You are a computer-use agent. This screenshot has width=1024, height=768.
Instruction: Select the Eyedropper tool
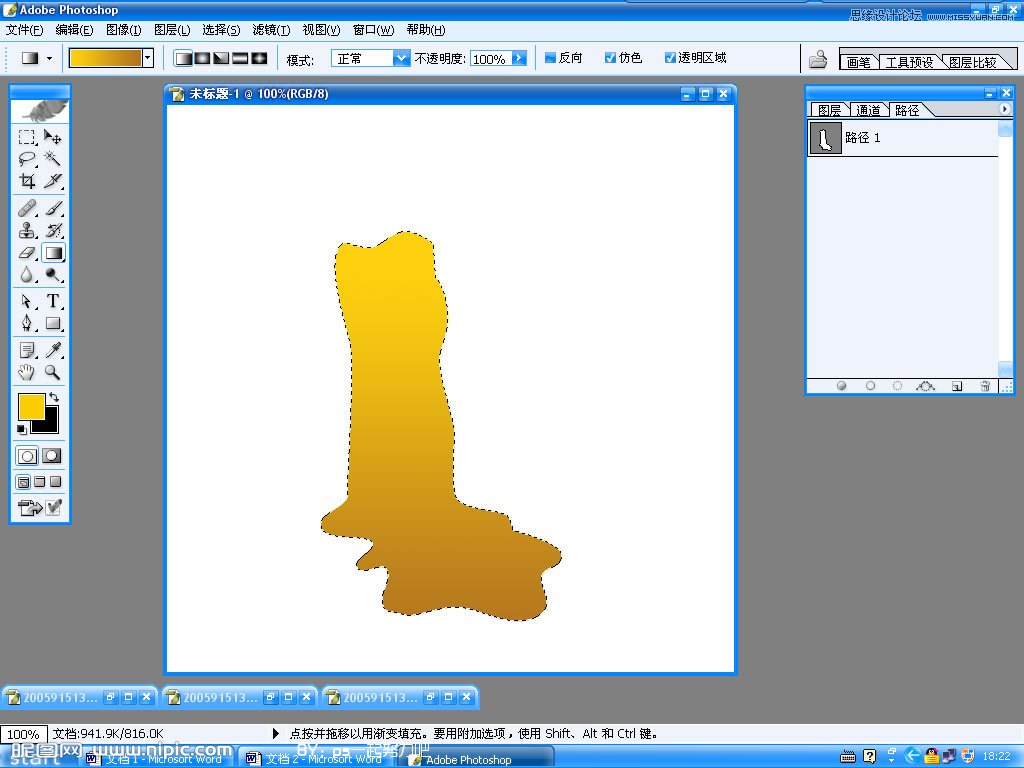(x=53, y=349)
